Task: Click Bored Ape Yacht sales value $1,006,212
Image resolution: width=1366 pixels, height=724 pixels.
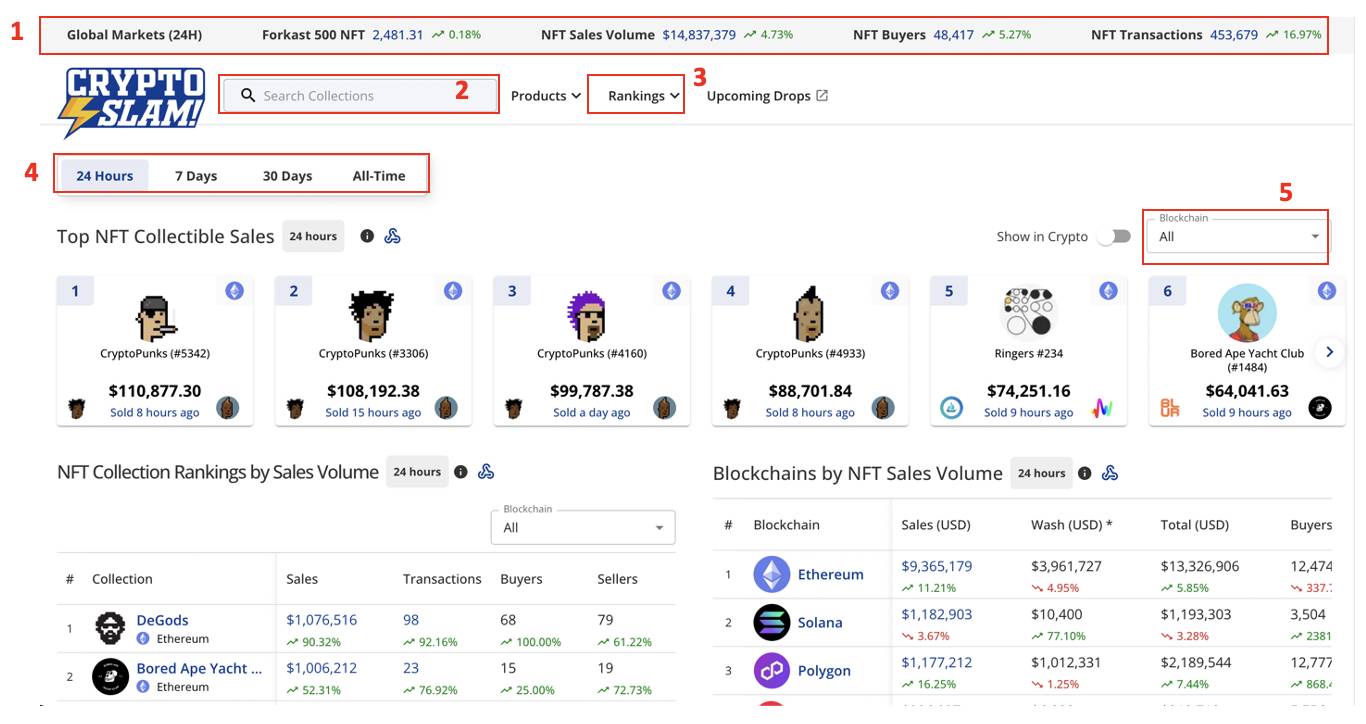Action: point(322,668)
